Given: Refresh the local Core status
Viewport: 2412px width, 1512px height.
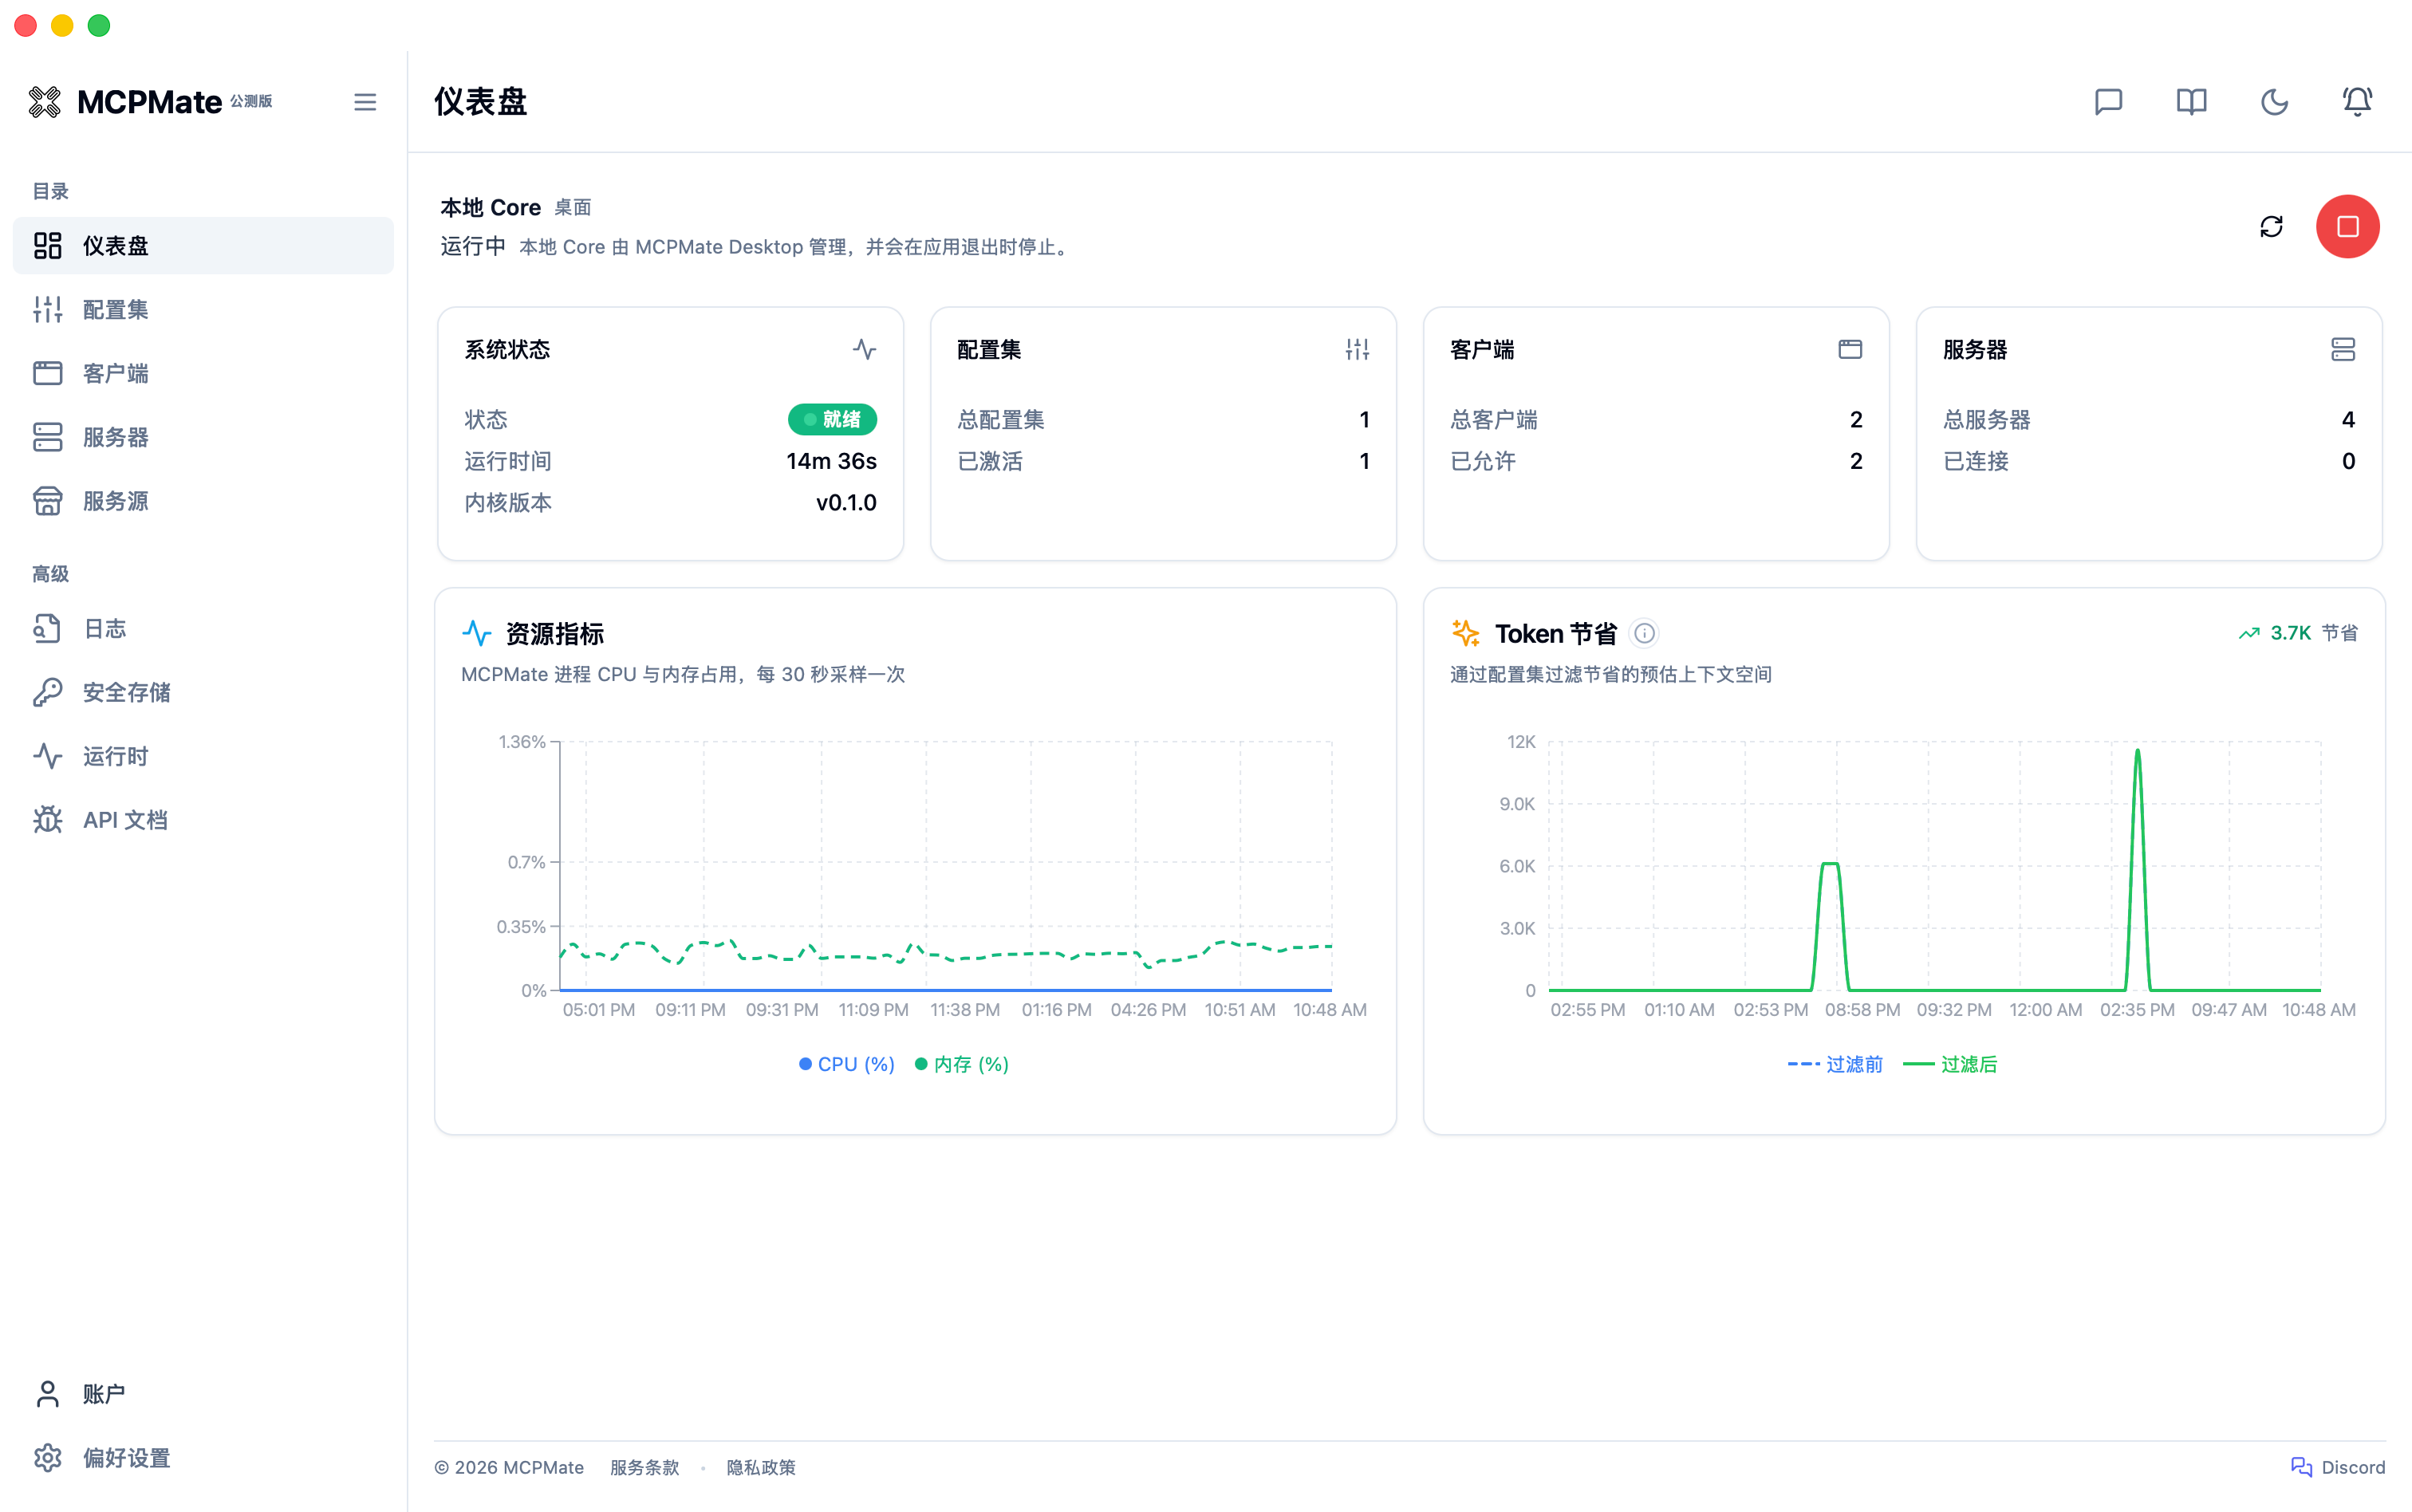Looking at the screenshot, I should pos(2271,227).
